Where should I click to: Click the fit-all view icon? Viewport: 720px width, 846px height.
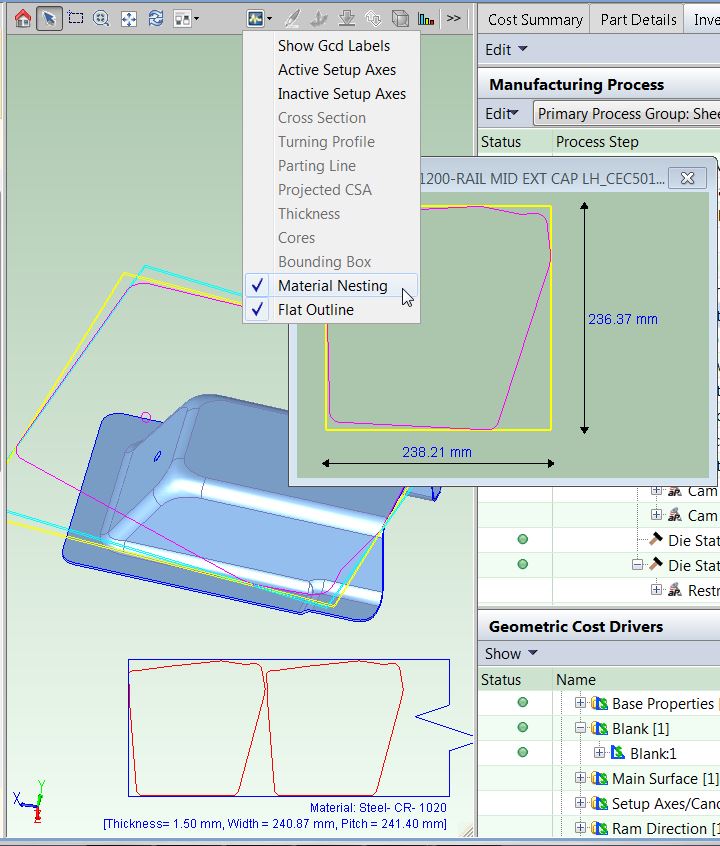pos(128,18)
